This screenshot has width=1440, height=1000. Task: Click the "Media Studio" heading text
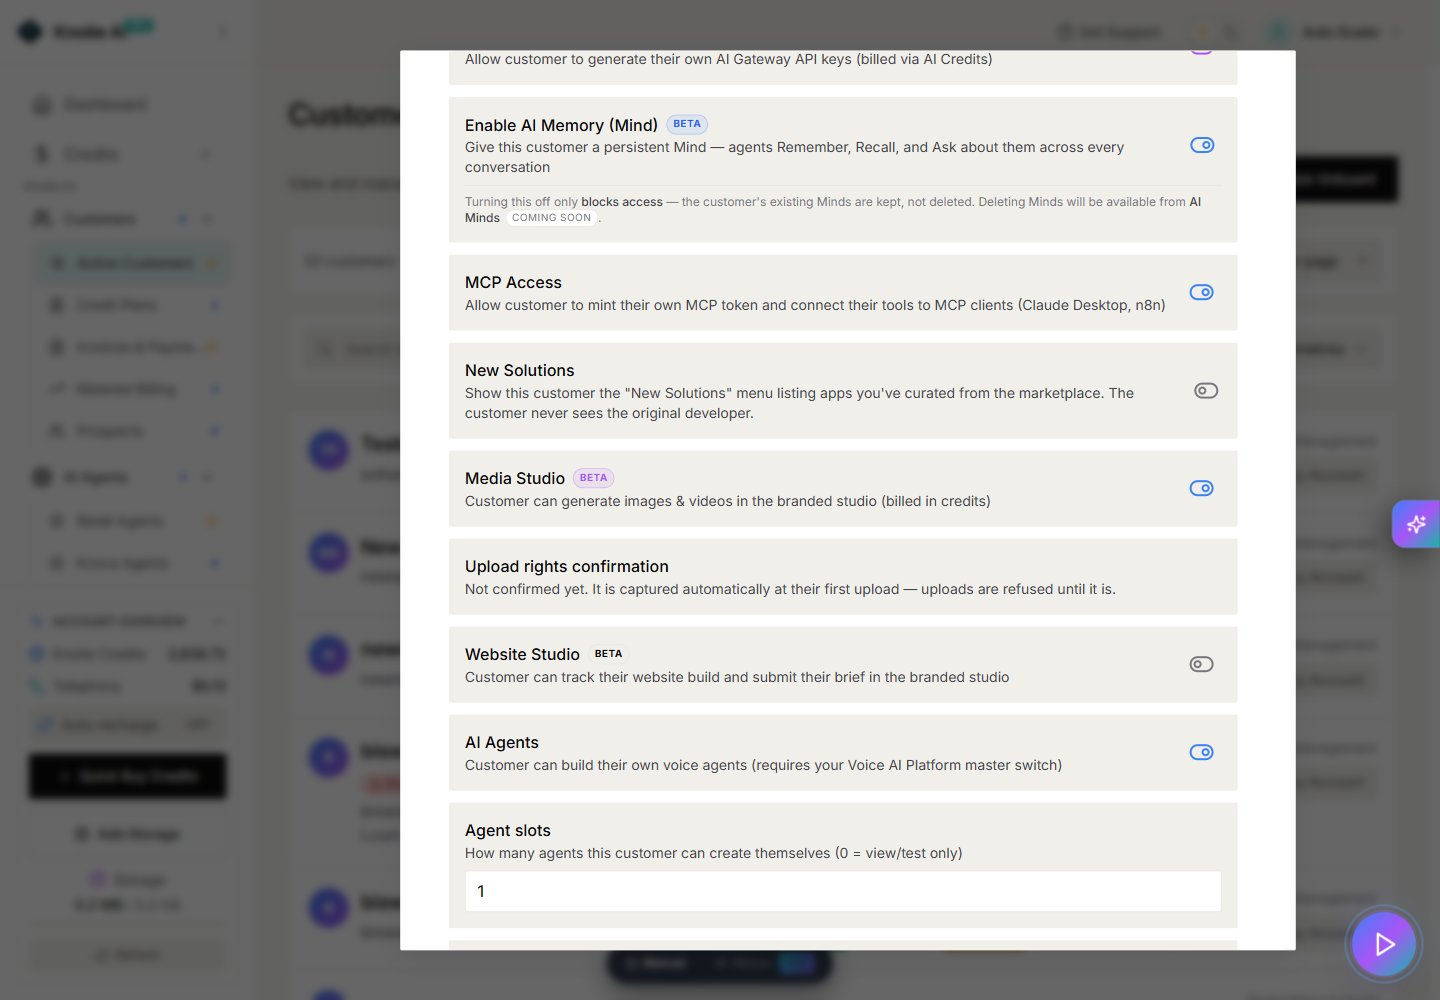tap(515, 479)
